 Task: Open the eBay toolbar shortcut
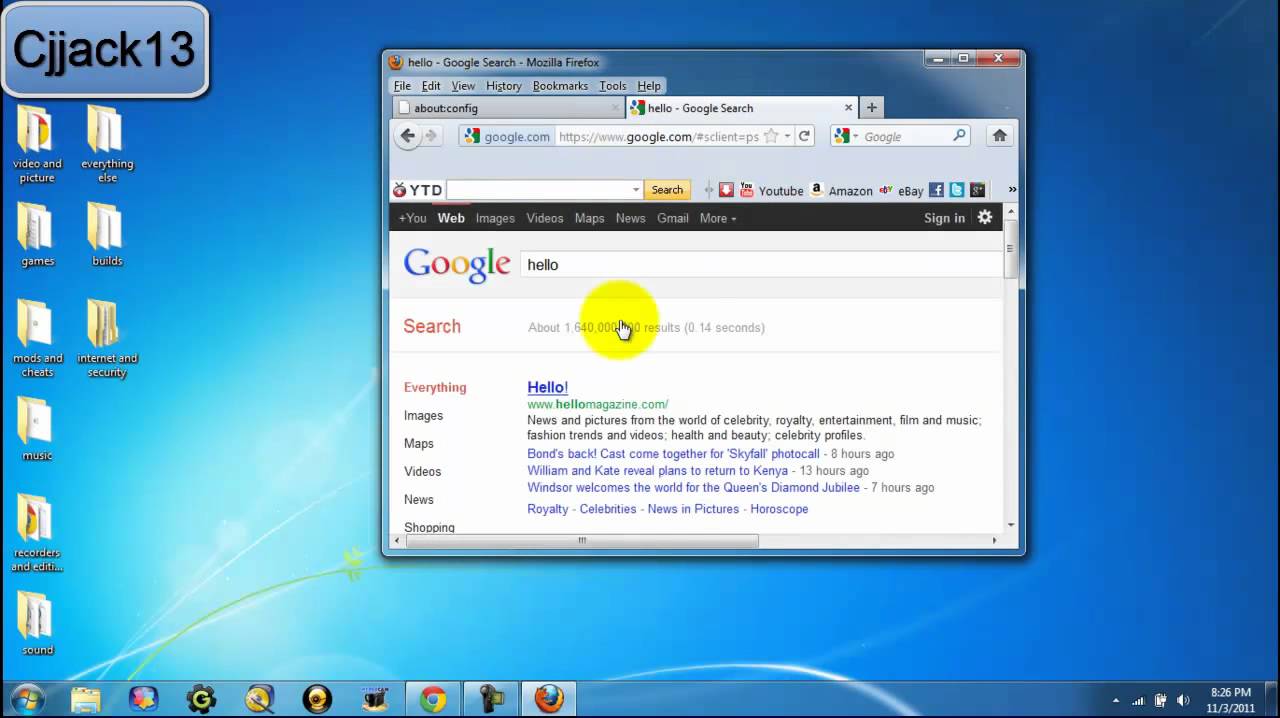901,190
